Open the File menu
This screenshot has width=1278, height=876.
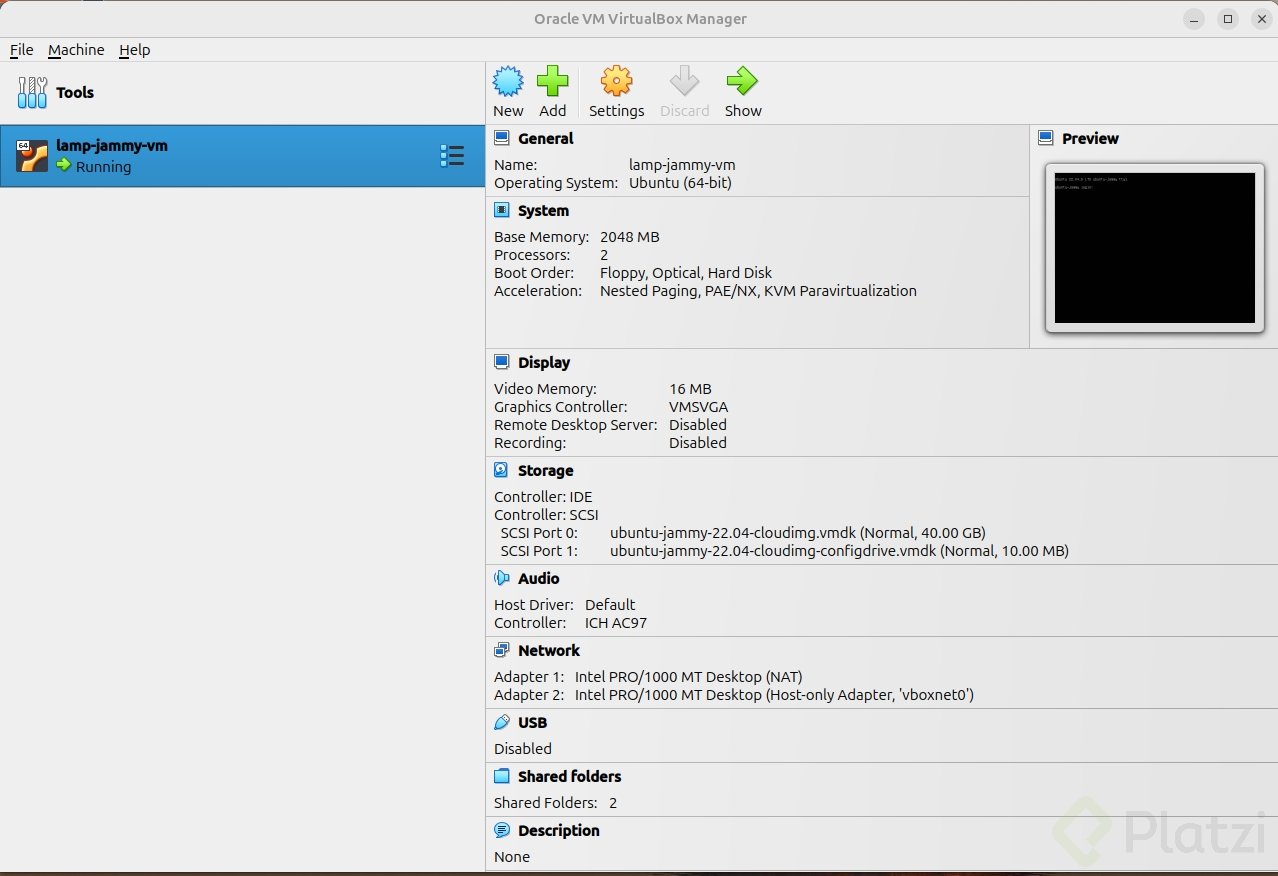click(22, 50)
